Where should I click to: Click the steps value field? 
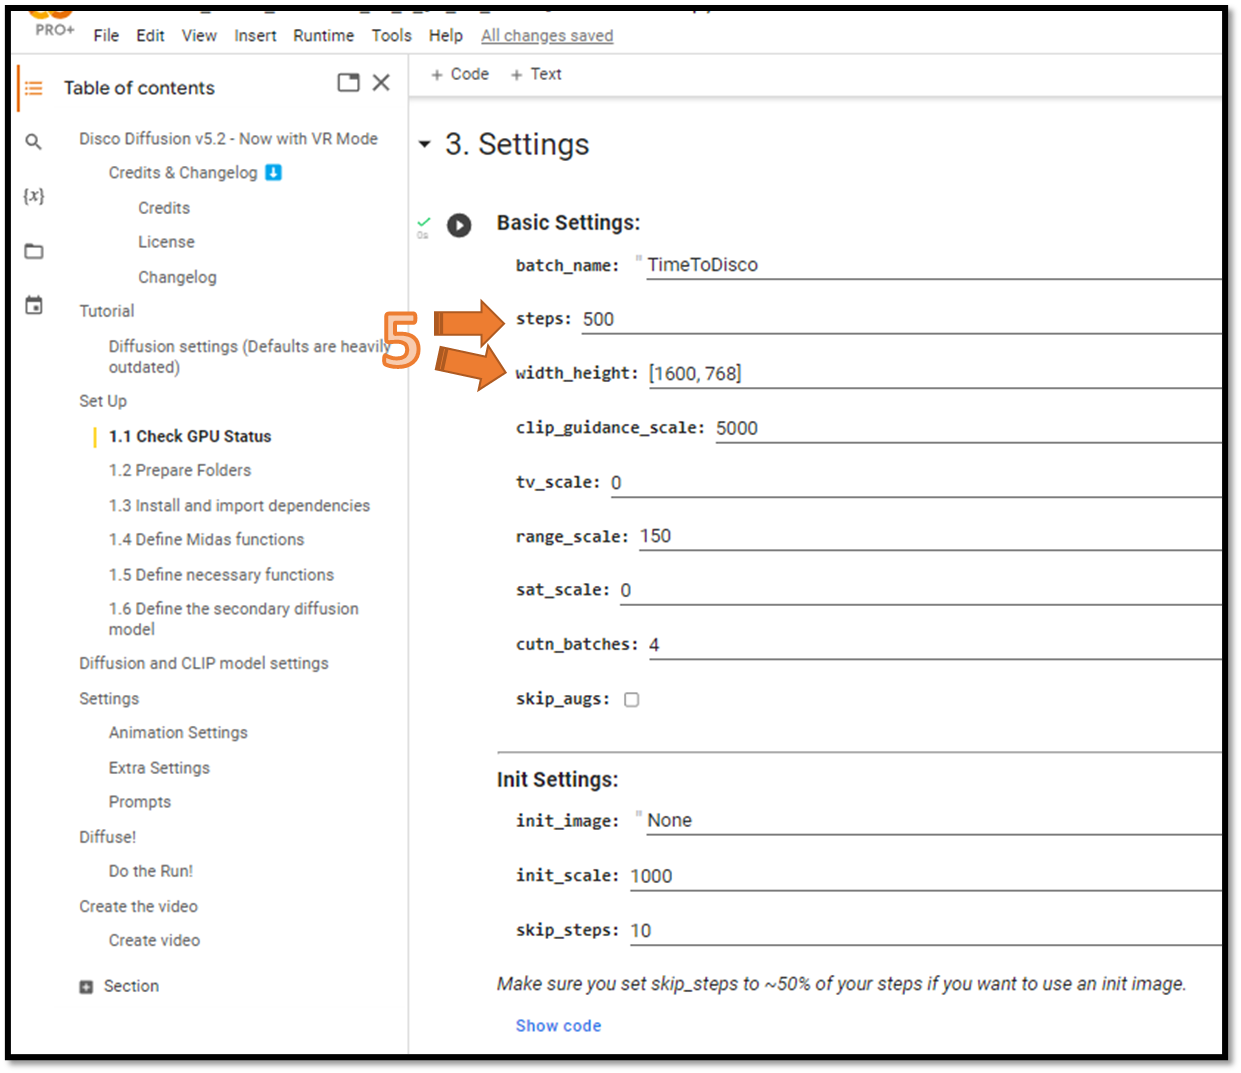(901, 319)
